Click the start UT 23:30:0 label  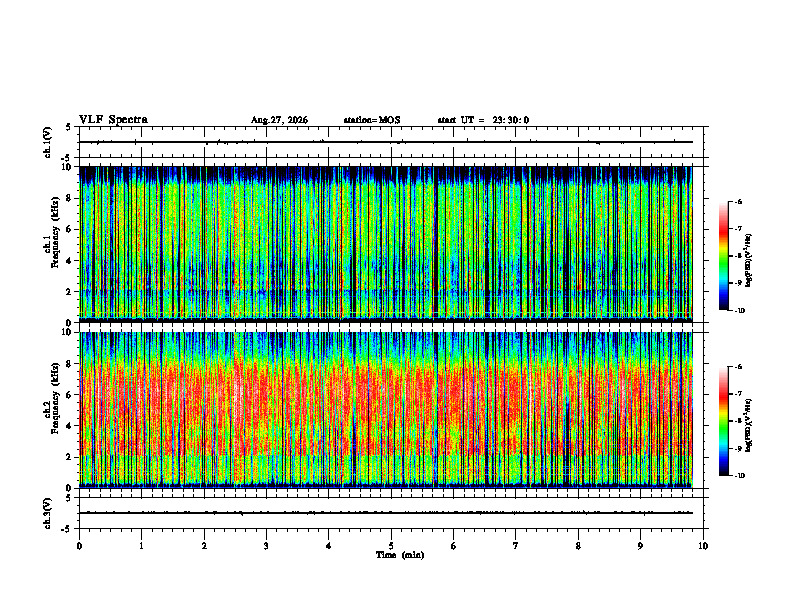coord(483,120)
